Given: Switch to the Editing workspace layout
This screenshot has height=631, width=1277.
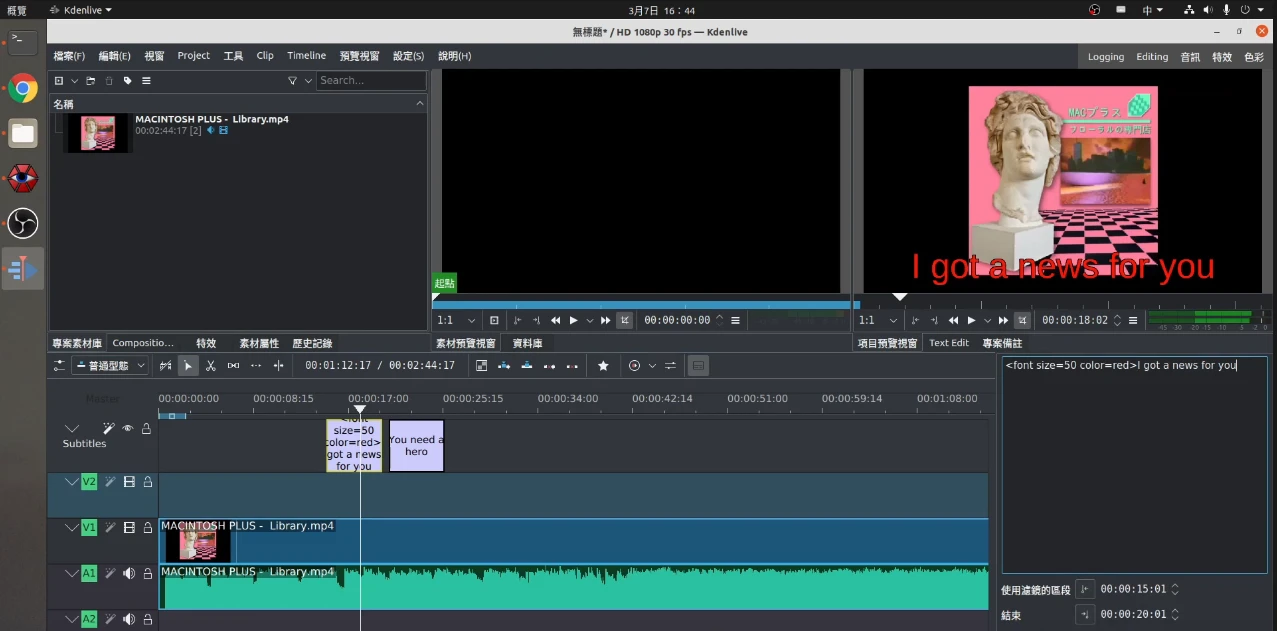Looking at the screenshot, I should coord(1151,57).
